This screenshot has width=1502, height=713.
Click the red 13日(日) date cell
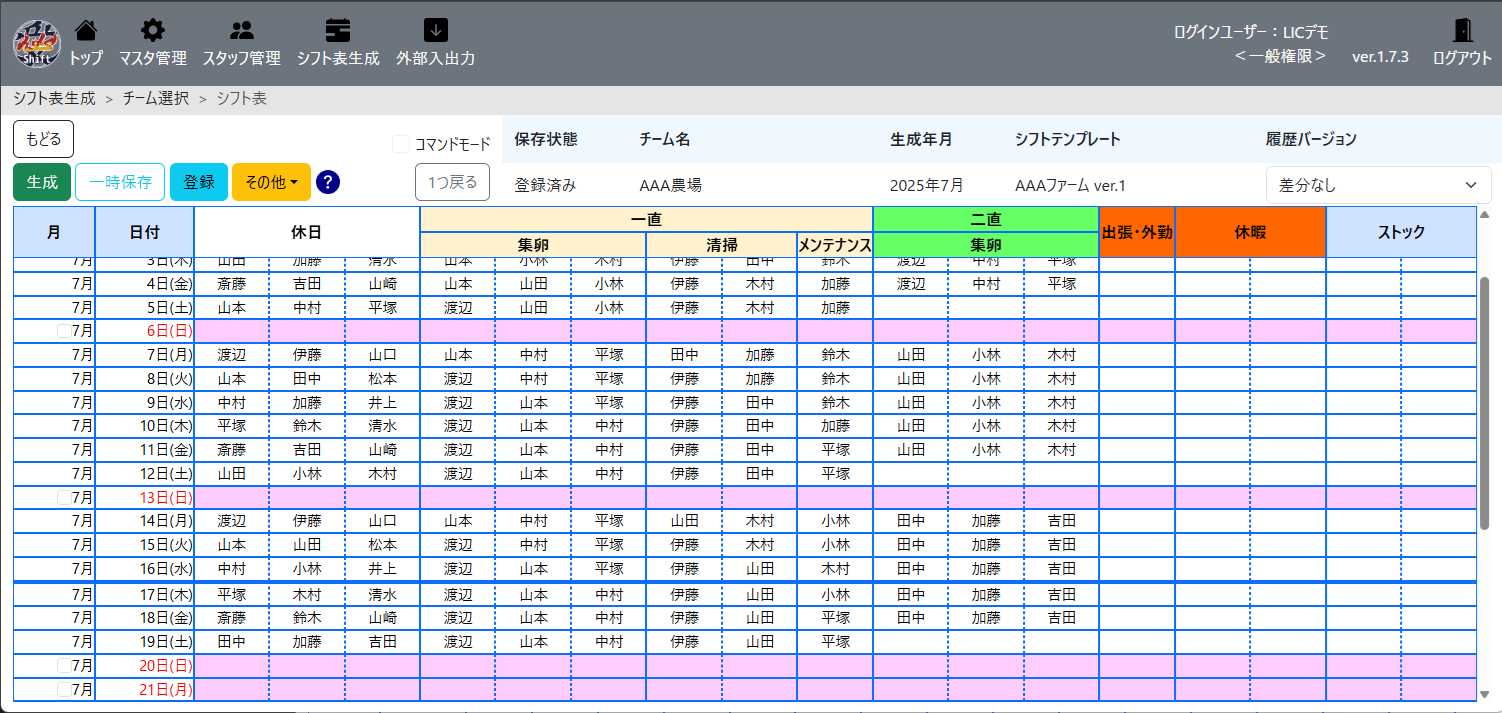144,497
